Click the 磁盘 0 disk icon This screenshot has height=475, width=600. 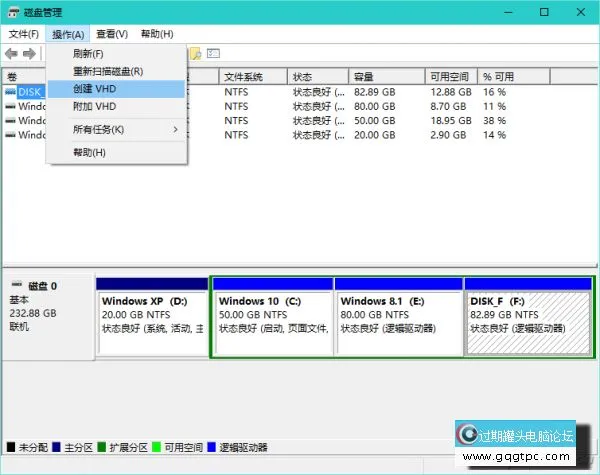pos(17,284)
